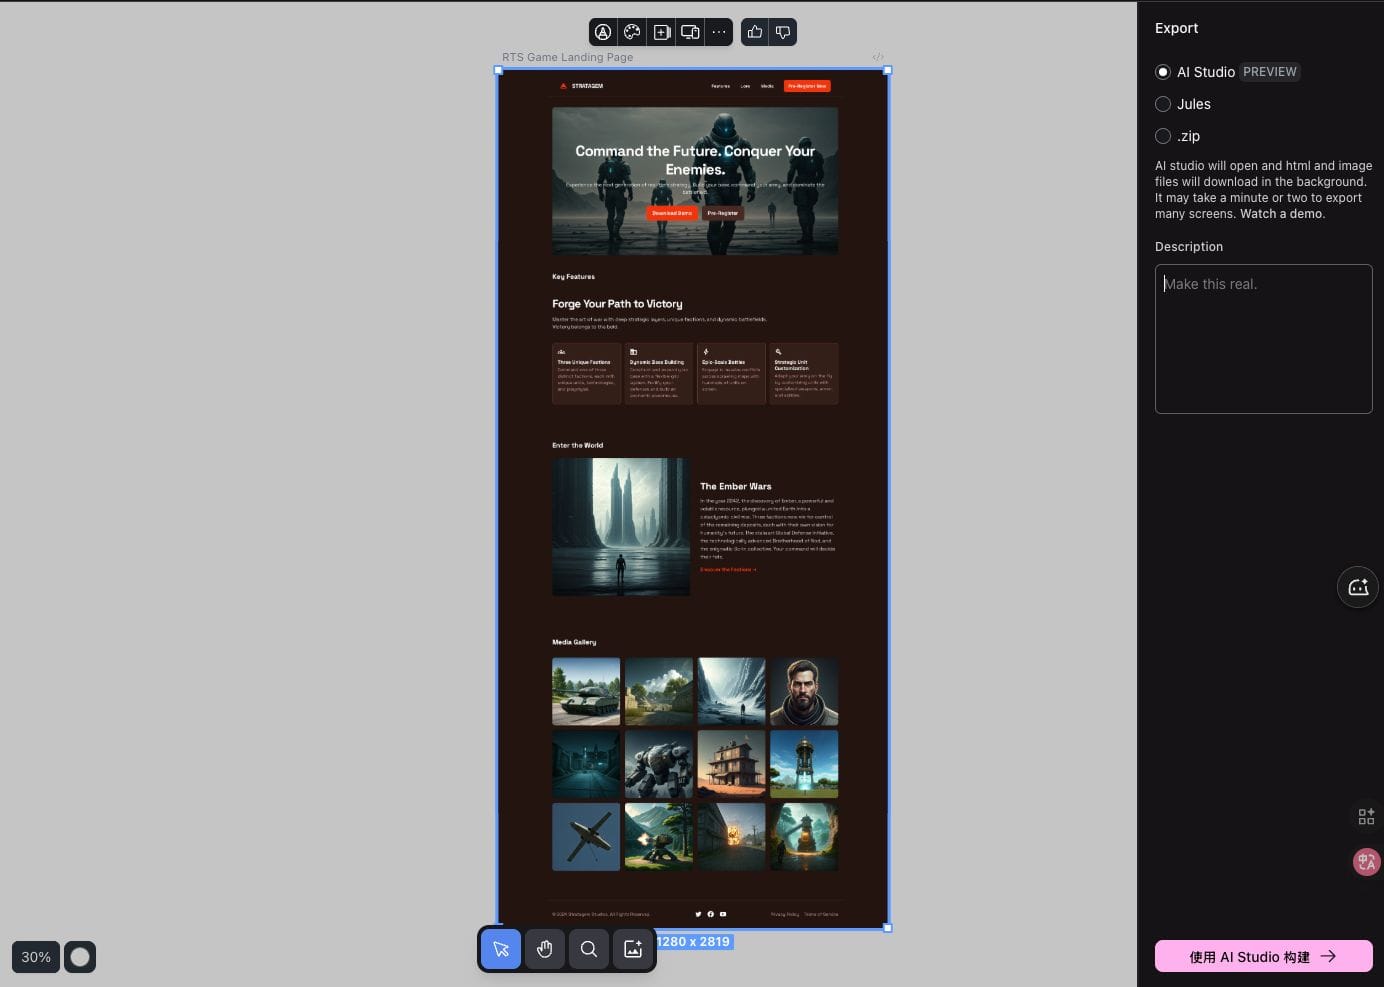Click the Description text area
Image resolution: width=1384 pixels, height=987 pixels.
[x=1263, y=338]
